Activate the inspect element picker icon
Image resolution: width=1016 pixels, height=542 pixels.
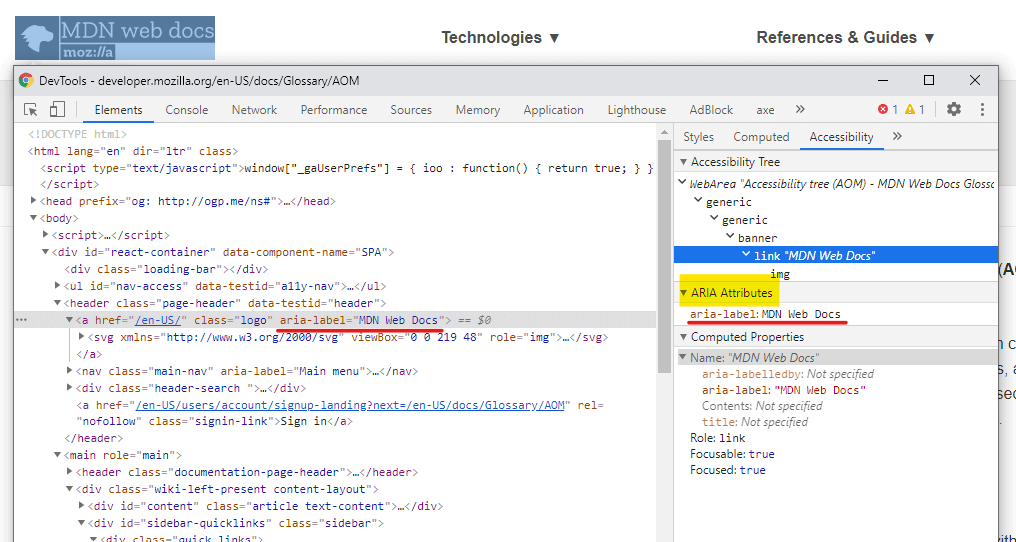click(30, 110)
